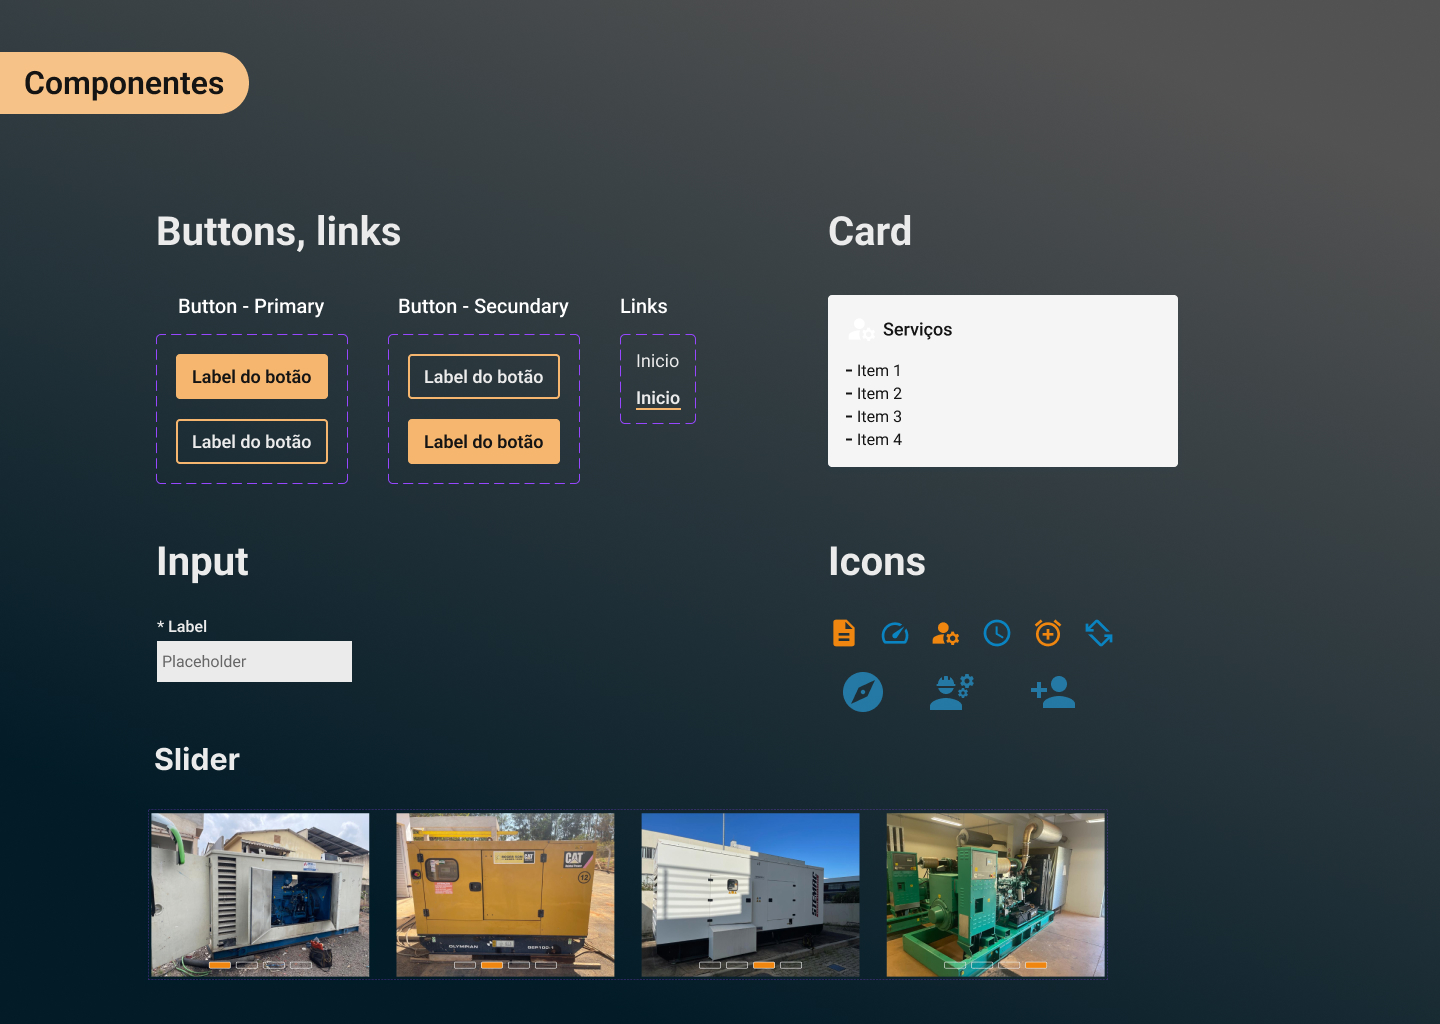Click the blue add-user icon
The image size is (1440, 1024).
(x=1053, y=692)
